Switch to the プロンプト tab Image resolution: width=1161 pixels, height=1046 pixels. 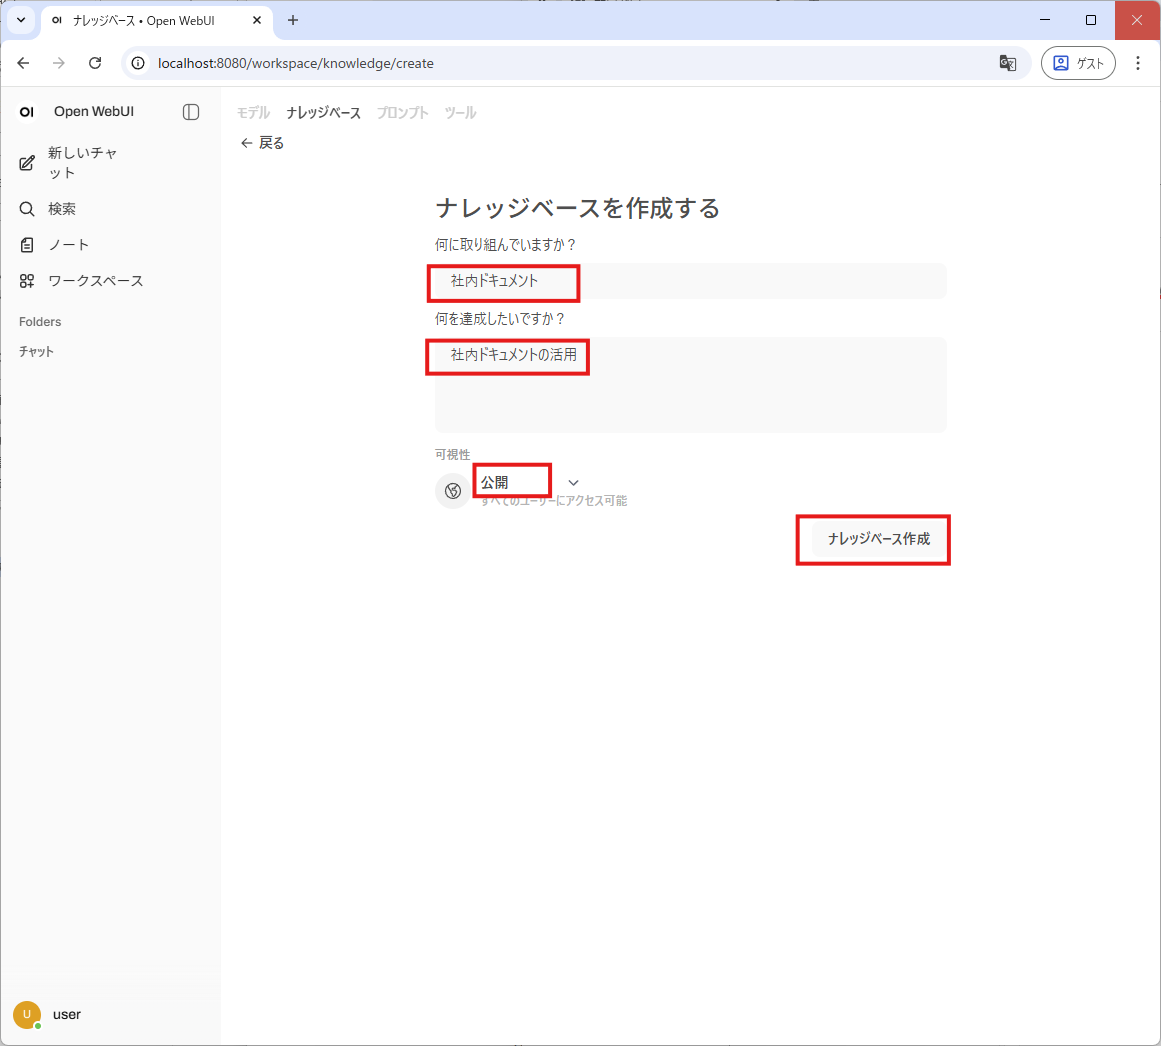(x=402, y=113)
